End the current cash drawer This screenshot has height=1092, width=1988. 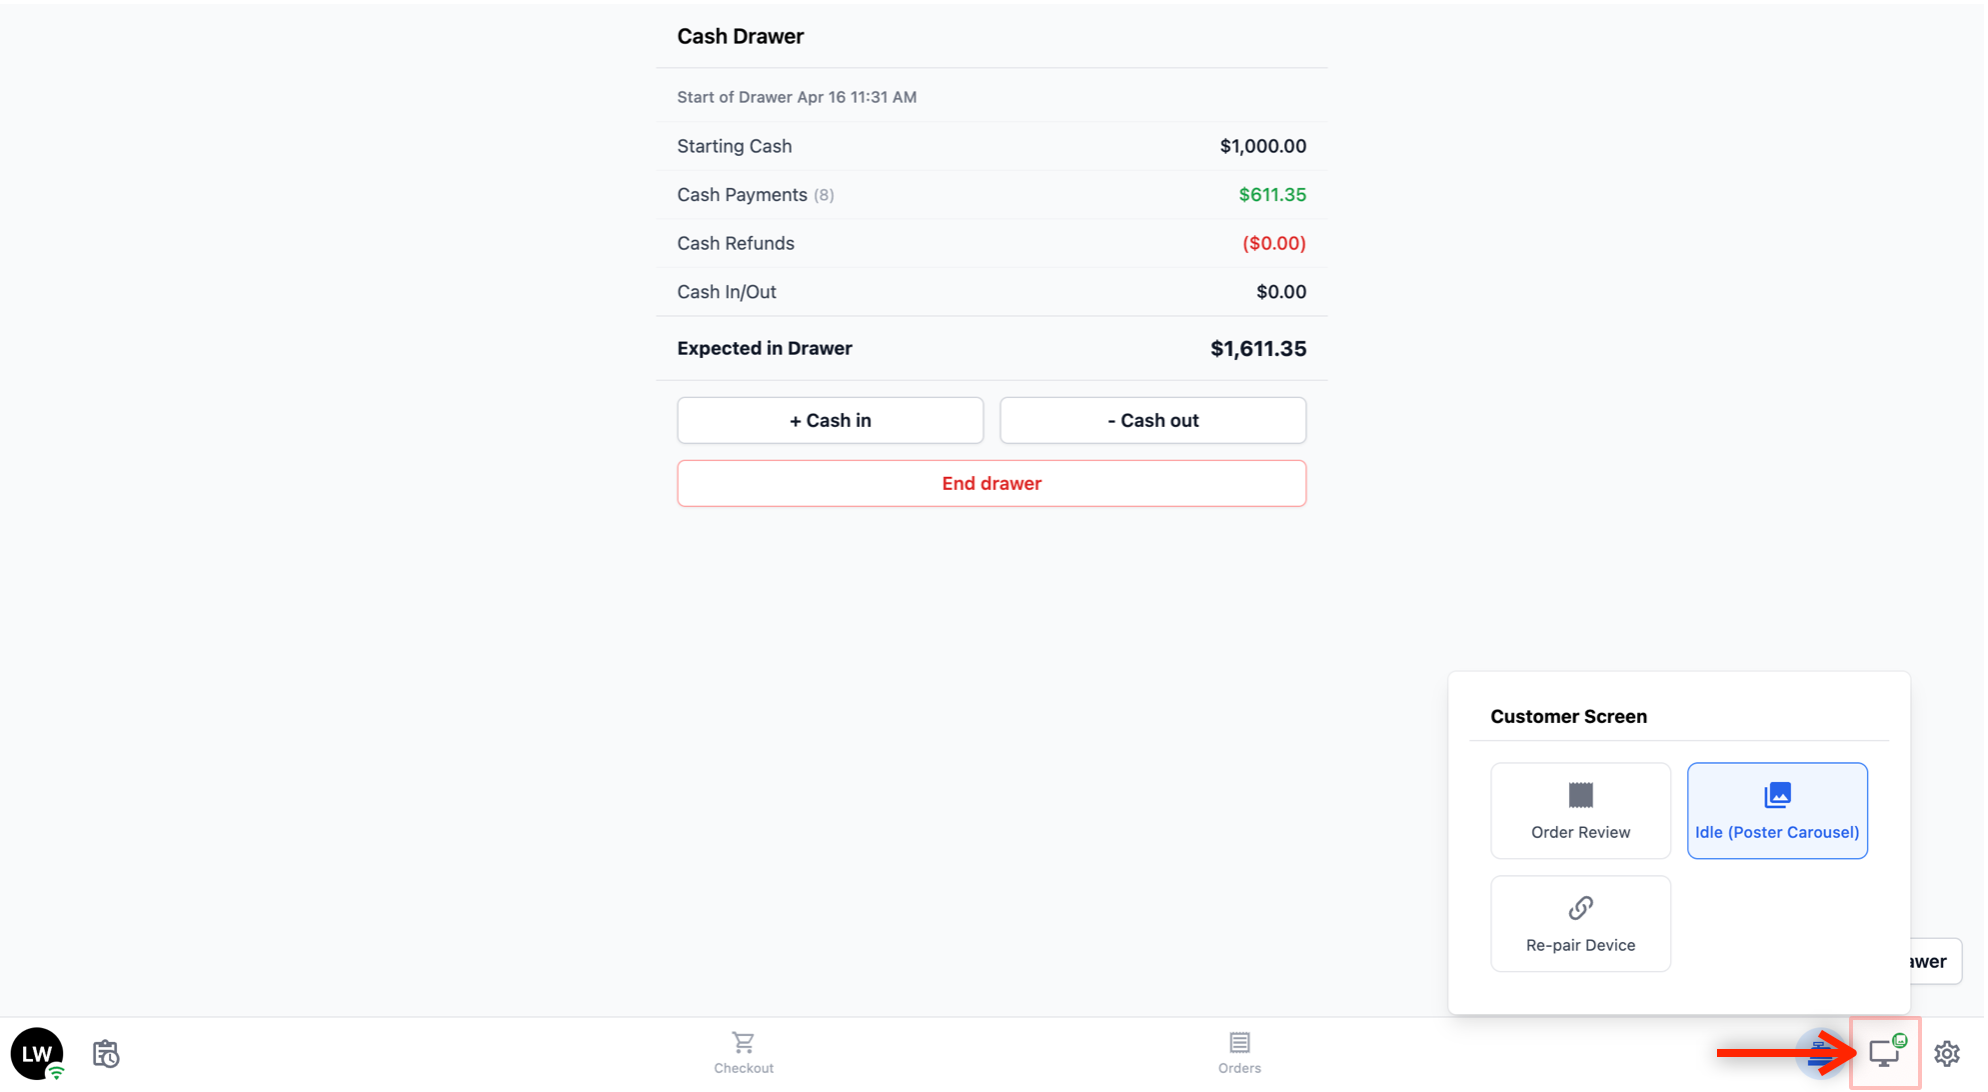click(x=991, y=483)
